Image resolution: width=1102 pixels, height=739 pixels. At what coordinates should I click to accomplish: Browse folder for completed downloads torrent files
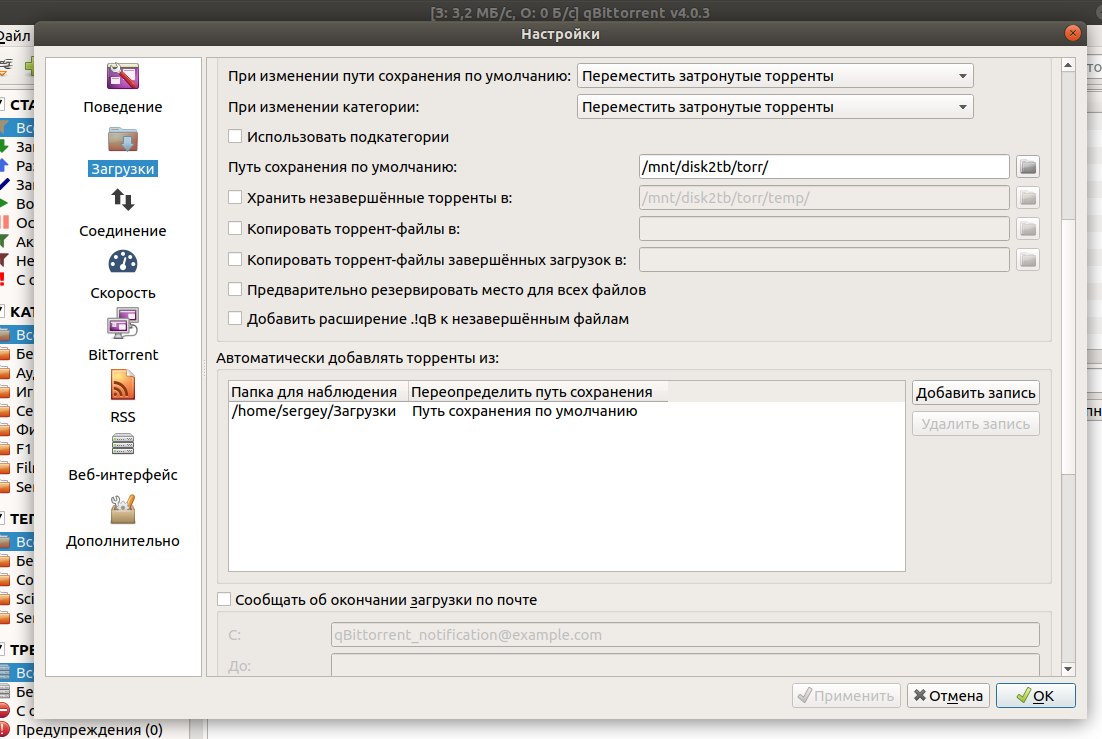pyautogui.click(x=1028, y=259)
